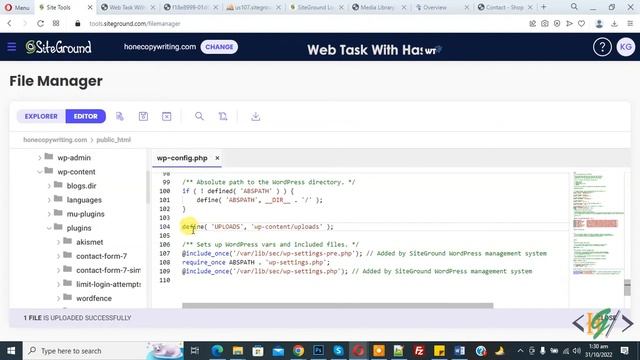Close the wp-config.php tab

[x=217, y=158]
